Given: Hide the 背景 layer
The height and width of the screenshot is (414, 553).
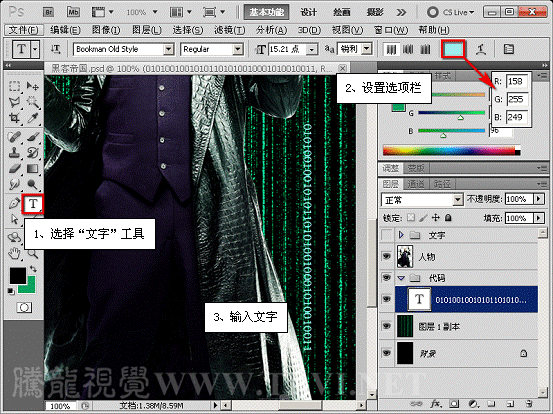Looking at the screenshot, I should [387, 353].
